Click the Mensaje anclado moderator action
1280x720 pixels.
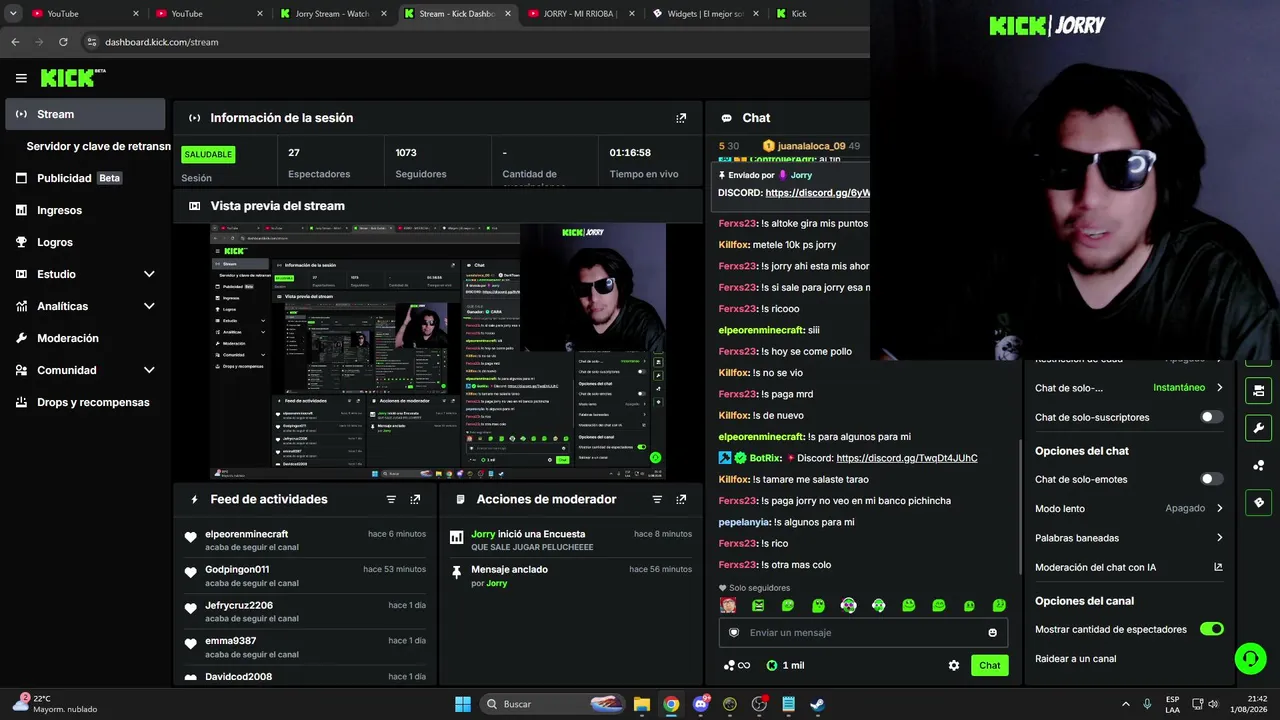tap(571, 576)
